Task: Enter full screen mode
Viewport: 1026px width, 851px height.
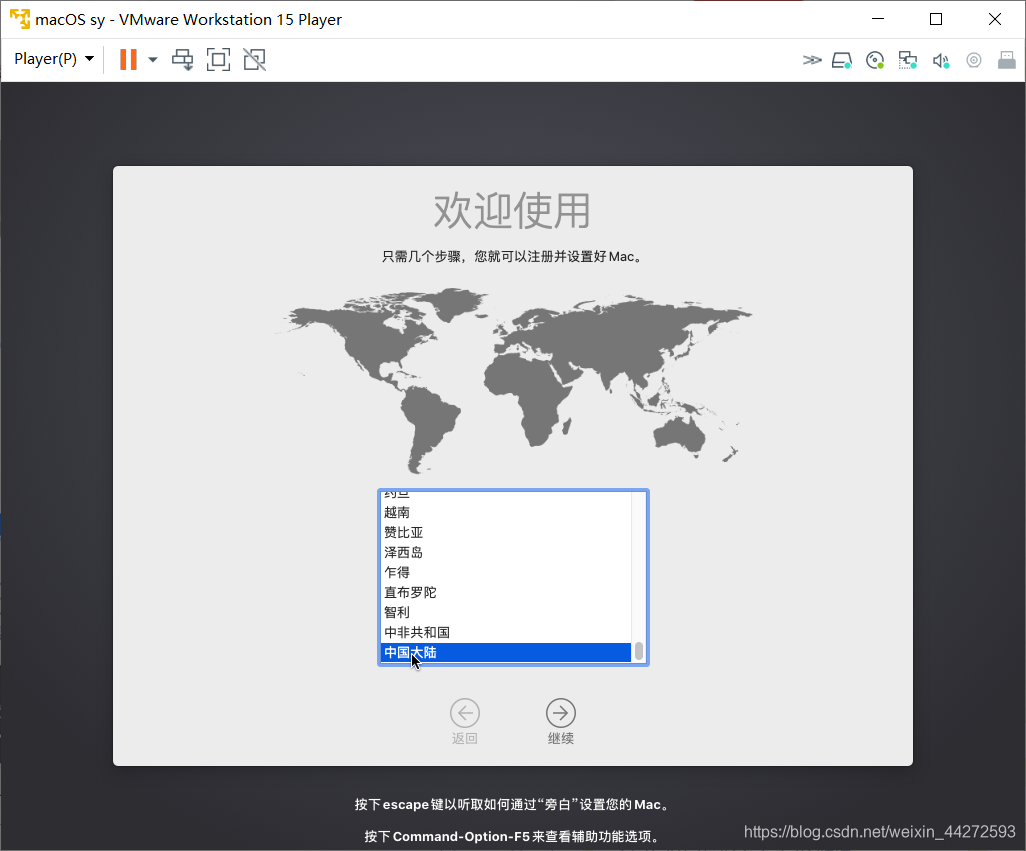Action: point(218,60)
